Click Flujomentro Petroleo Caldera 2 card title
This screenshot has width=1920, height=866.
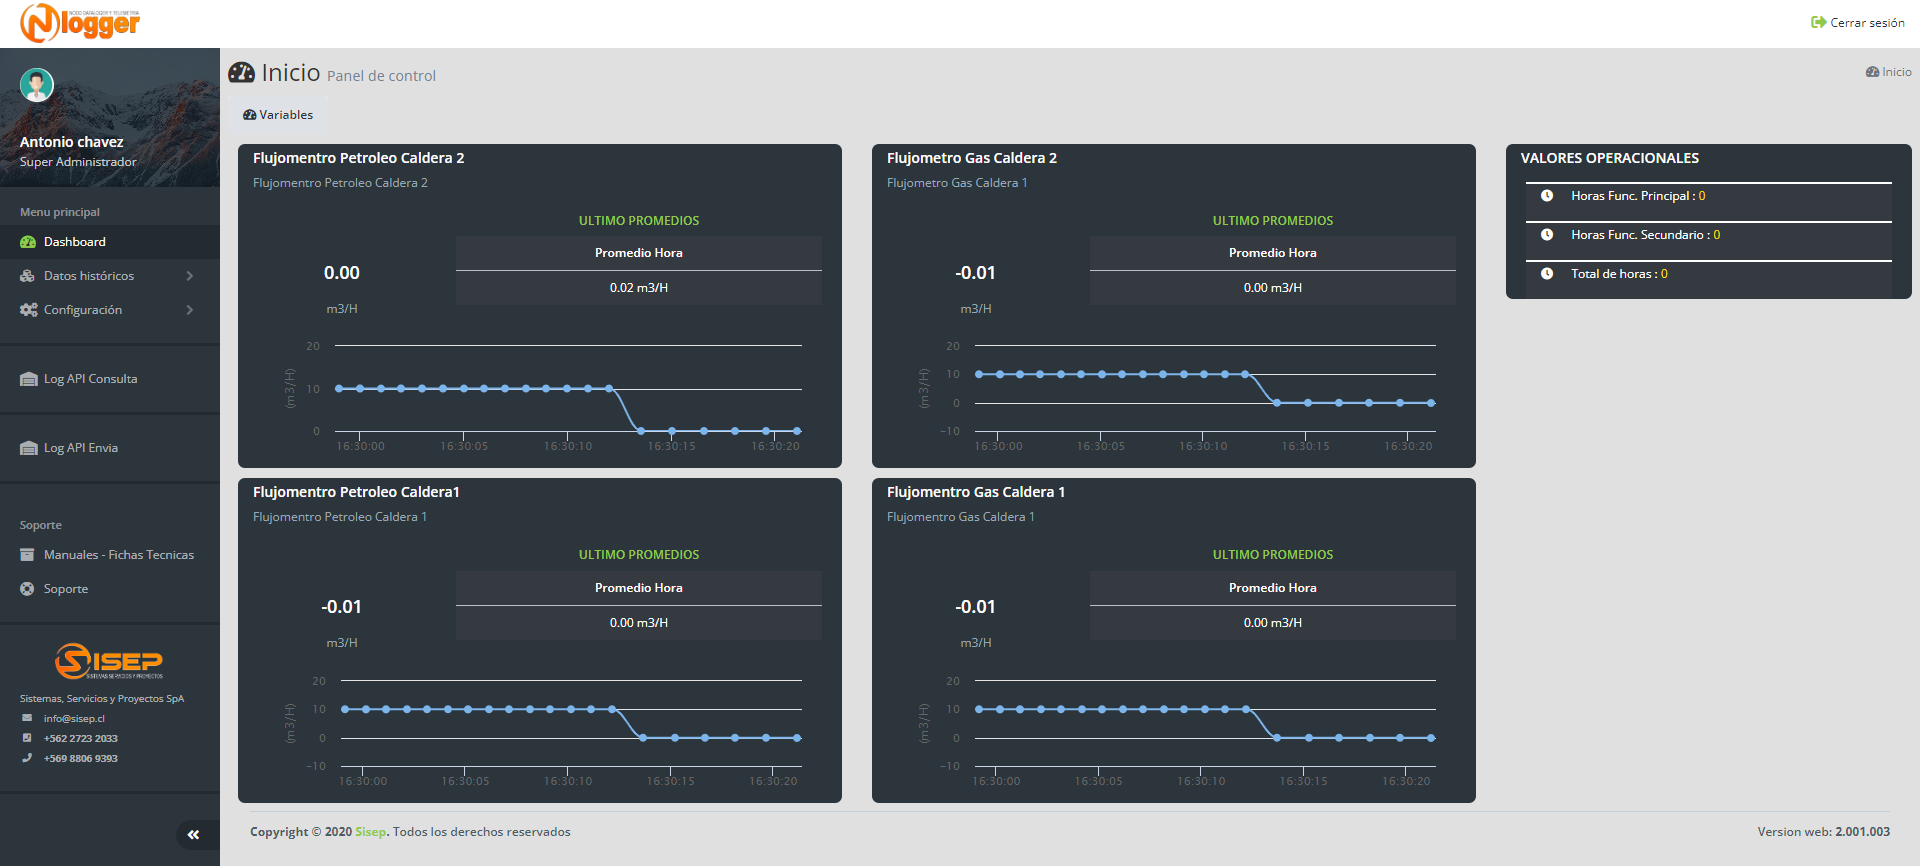point(358,158)
